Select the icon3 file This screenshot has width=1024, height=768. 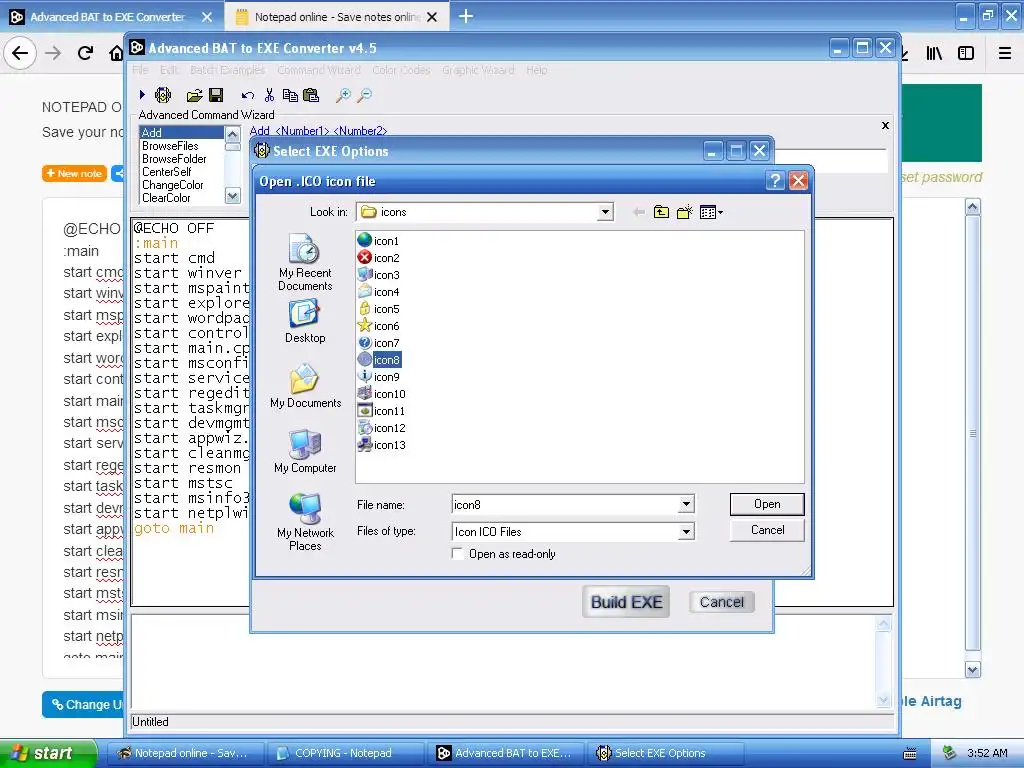click(379, 275)
